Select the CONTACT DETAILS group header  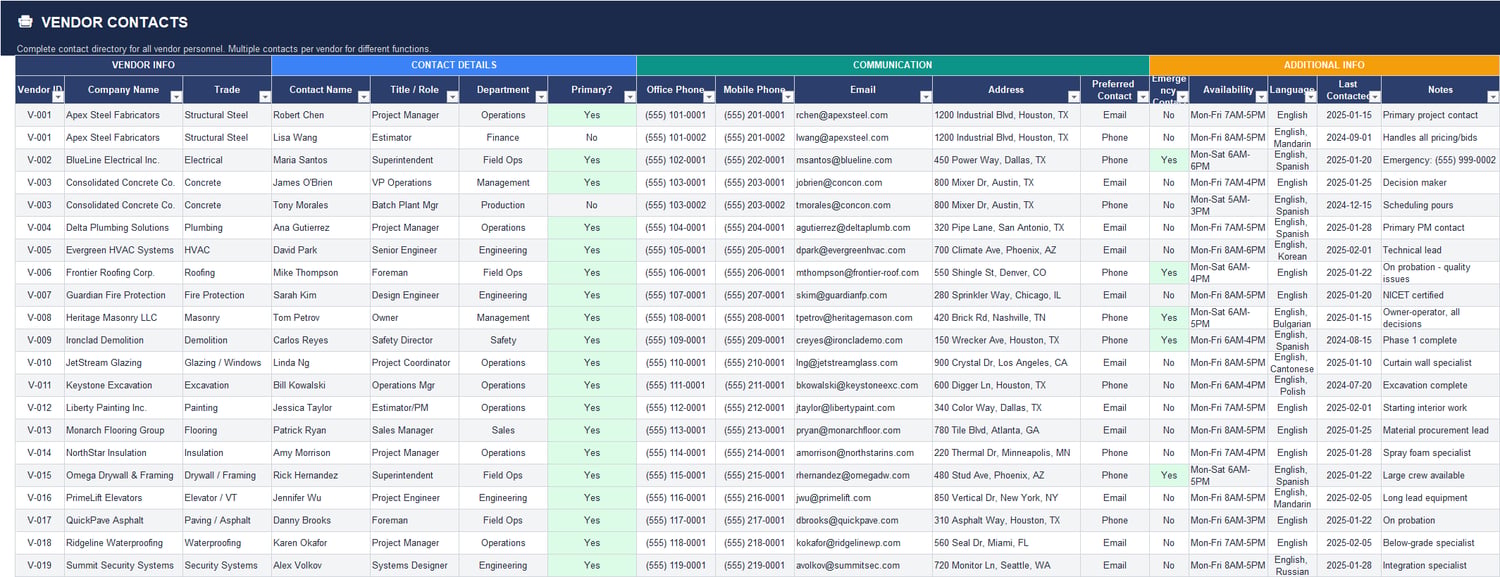[454, 65]
